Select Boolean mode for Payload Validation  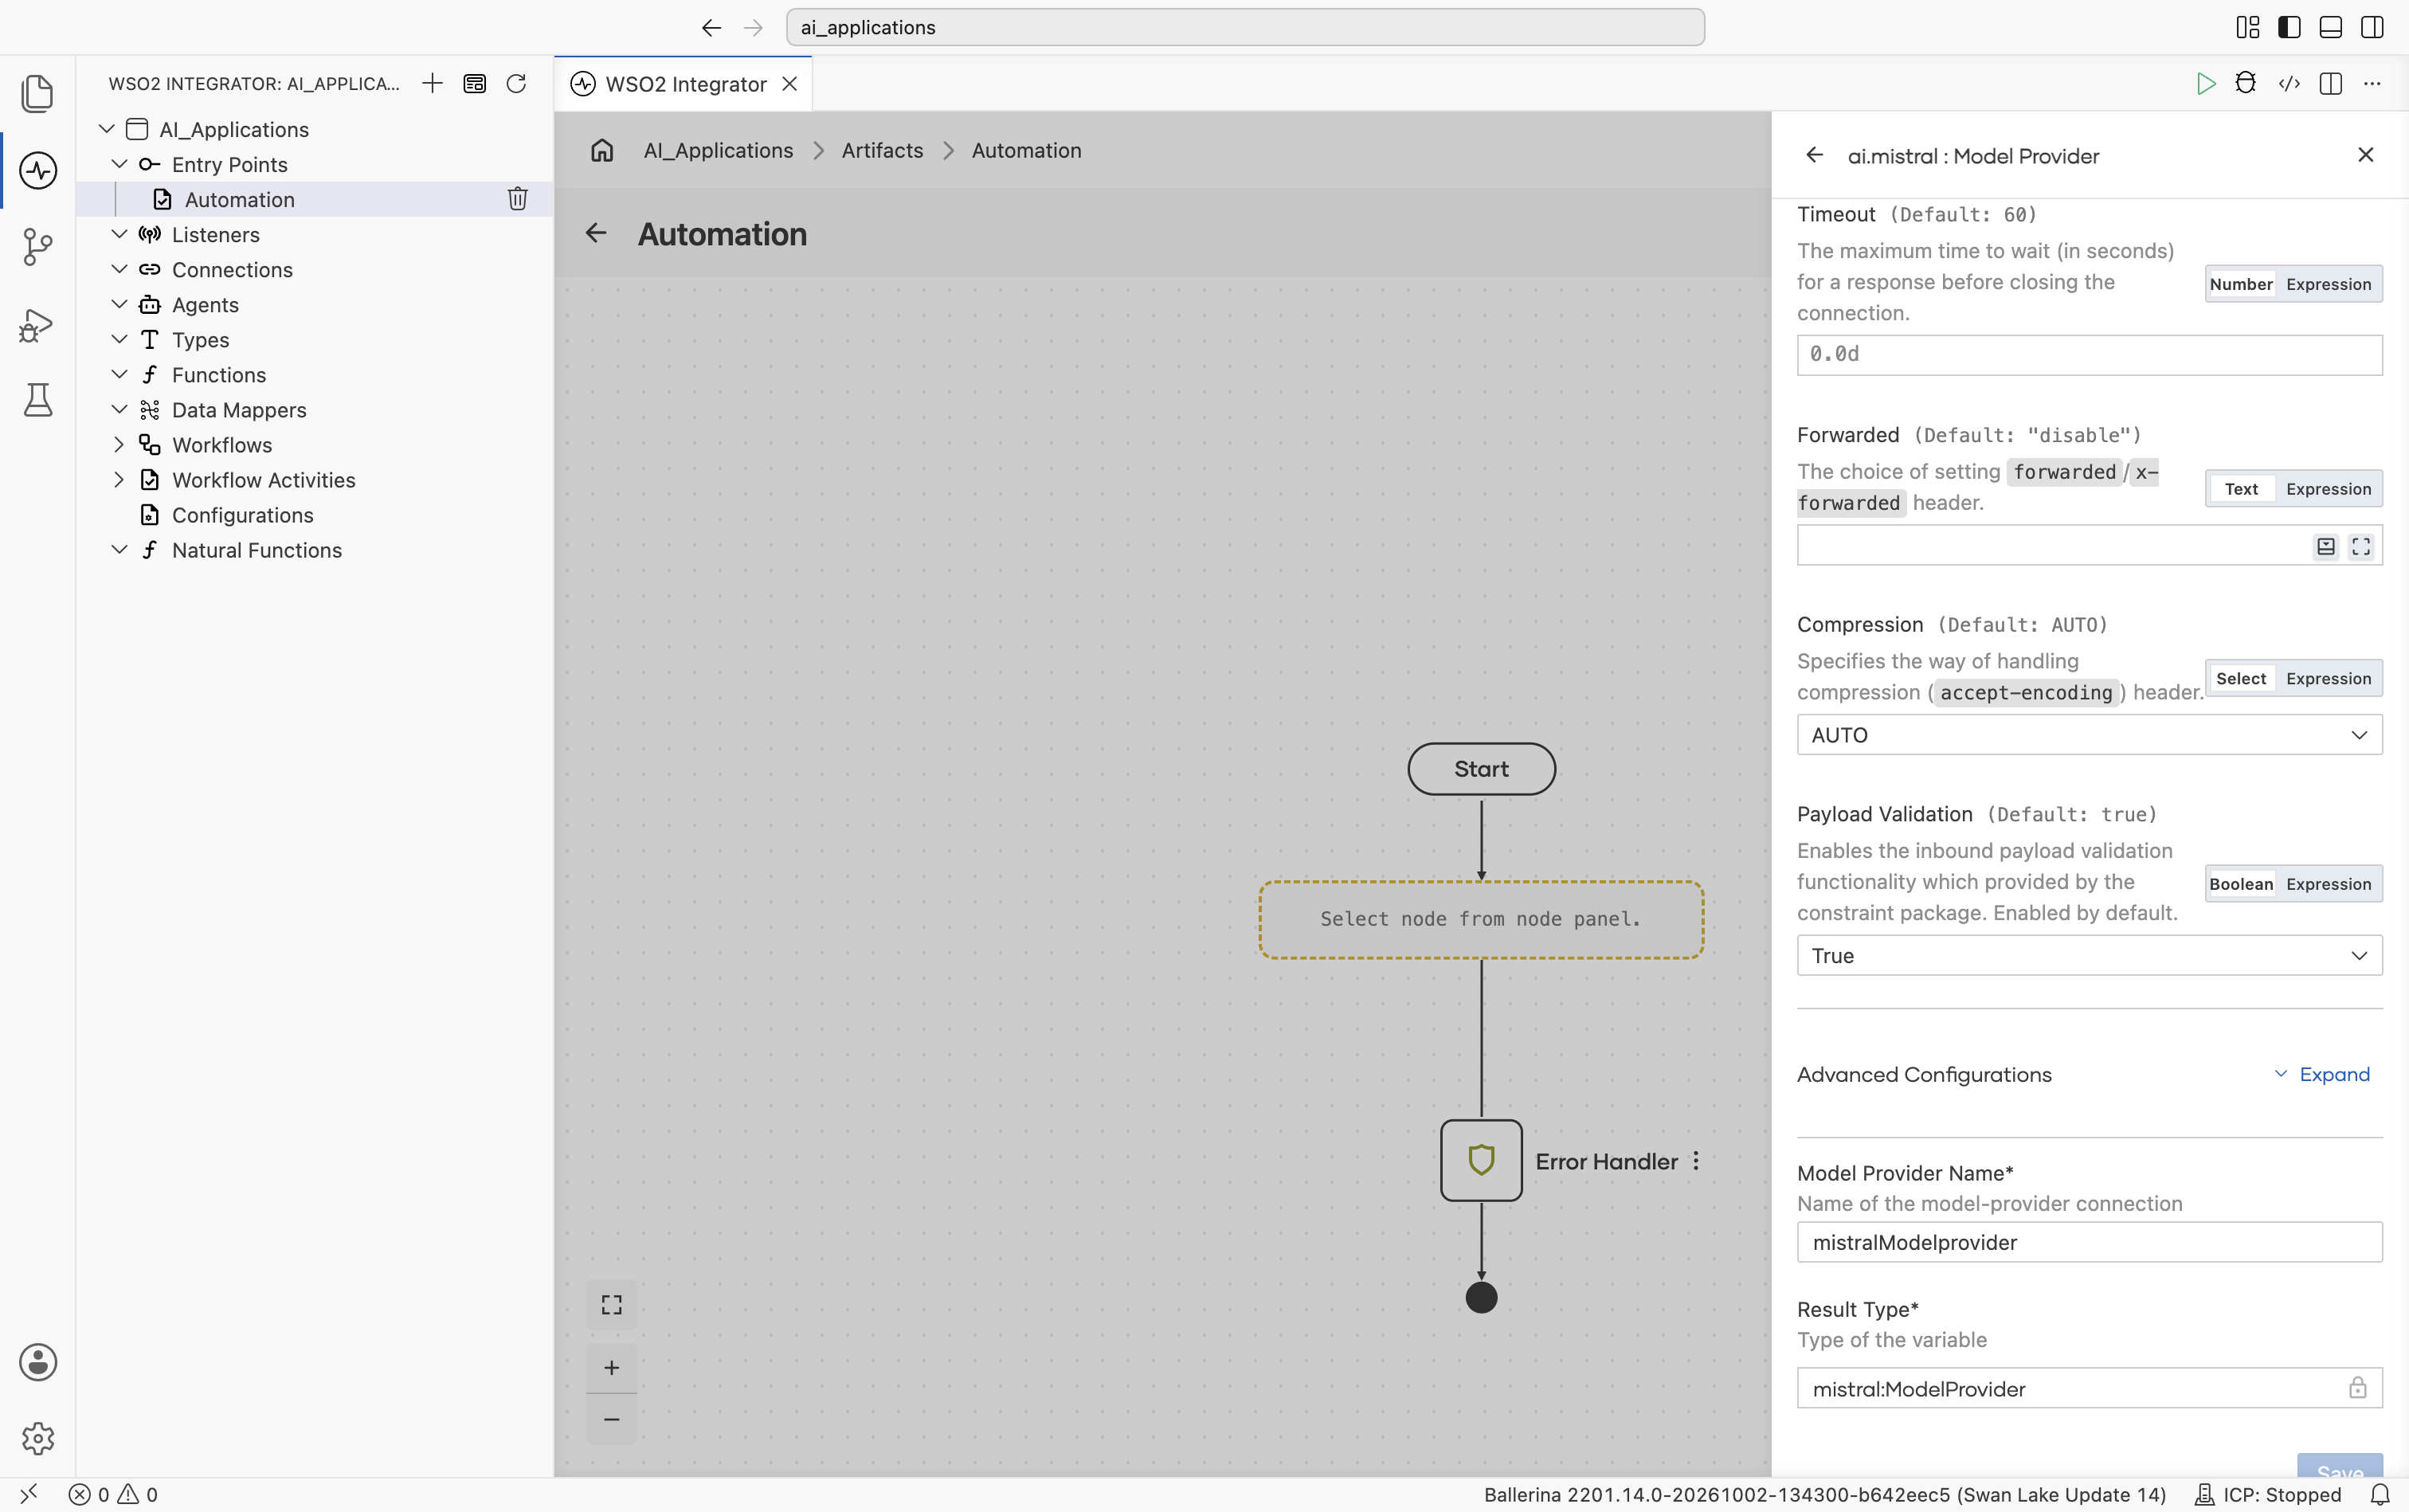coord(2240,884)
